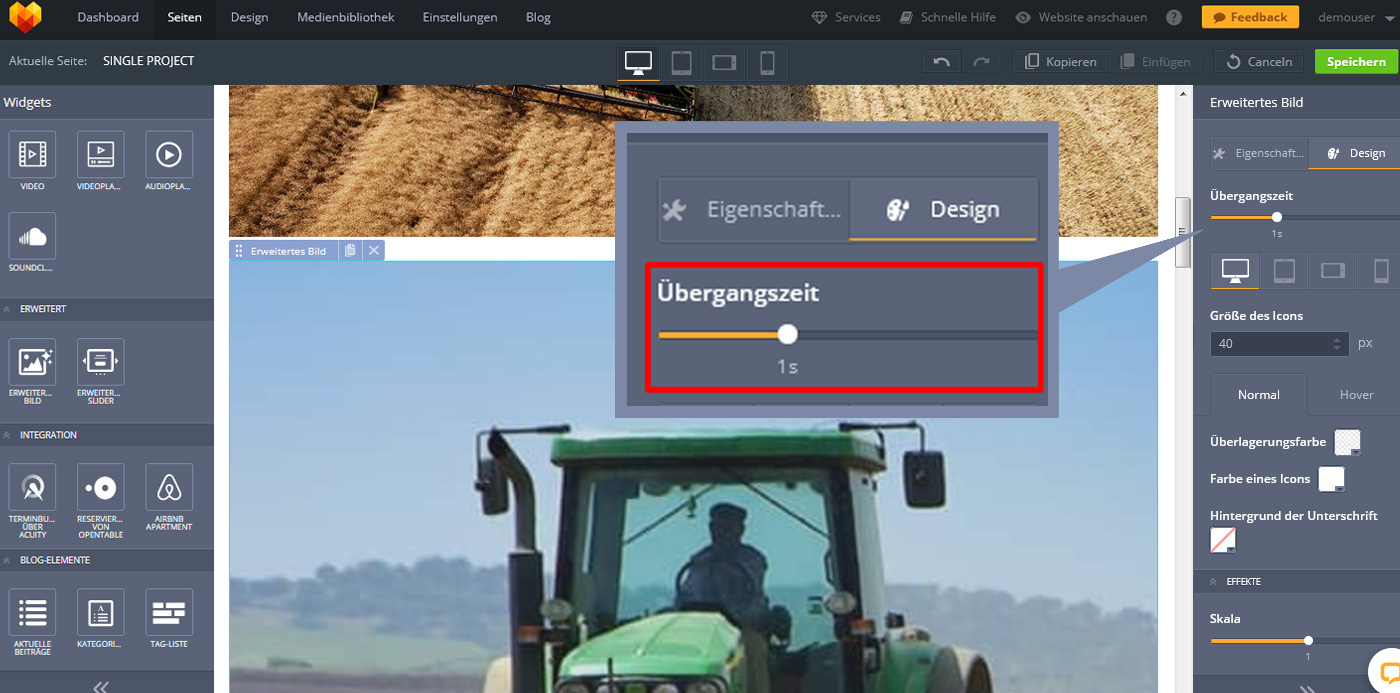Open the Überlagerungsfarbe color swatch
This screenshot has width=1400, height=693.
[x=1347, y=442]
